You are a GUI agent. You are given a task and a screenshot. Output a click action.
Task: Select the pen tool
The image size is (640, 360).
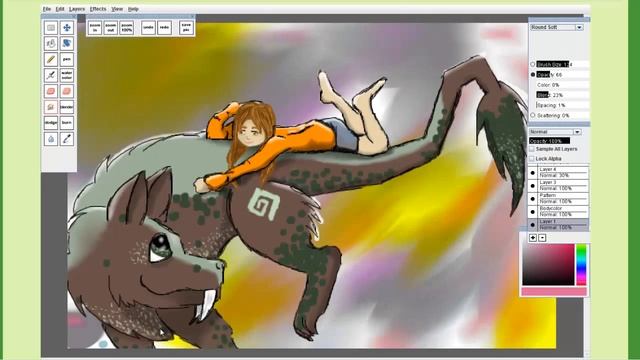(x=67, y=59)
